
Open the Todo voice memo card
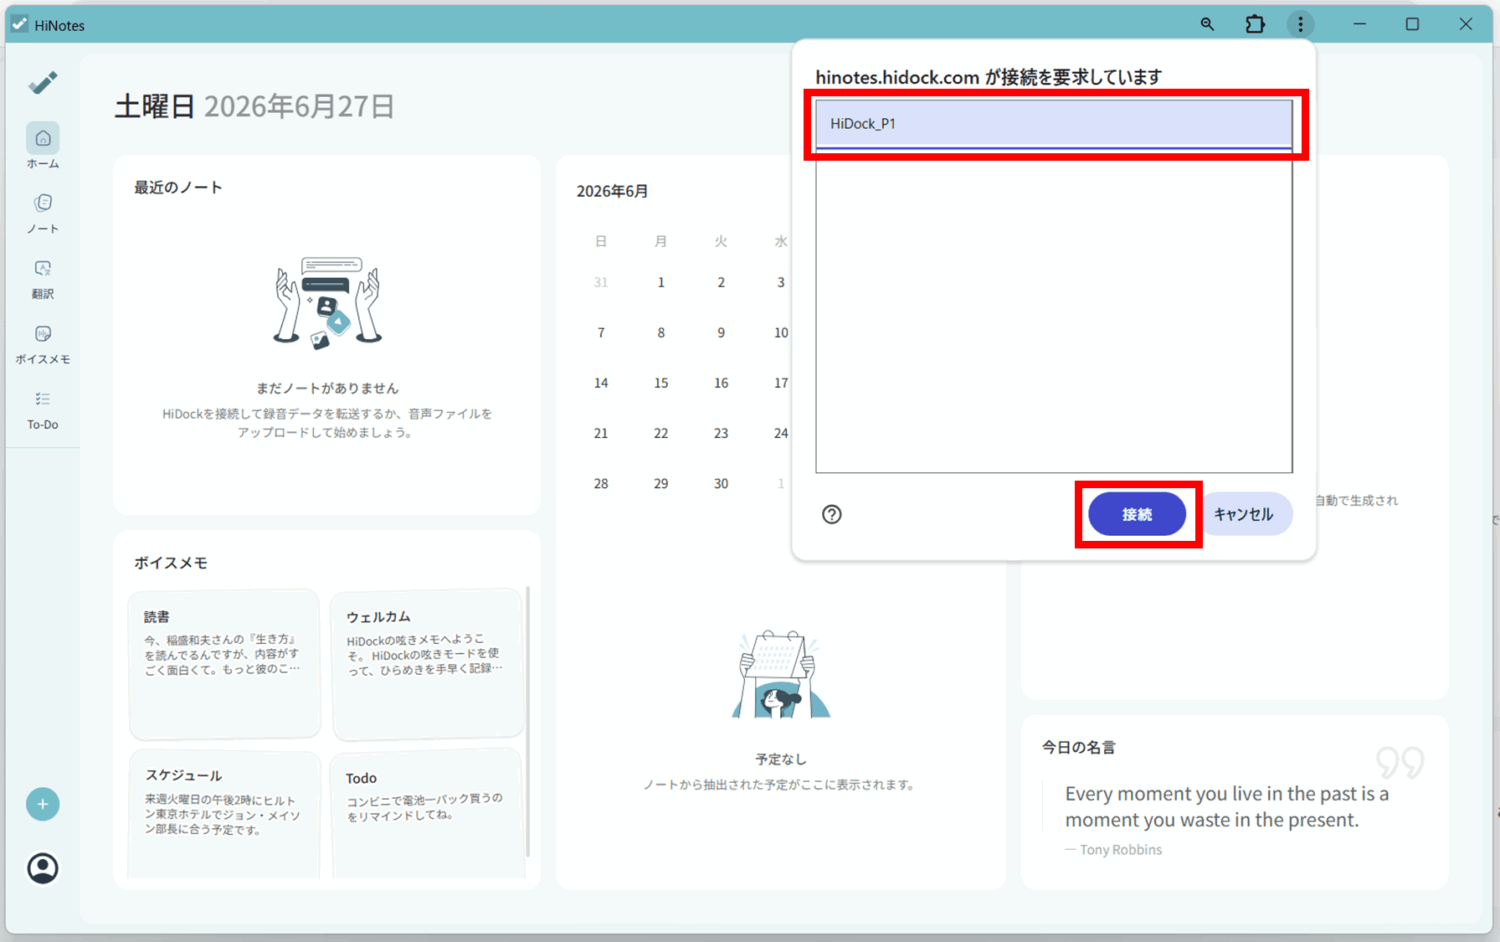click(x=427, y=815)
